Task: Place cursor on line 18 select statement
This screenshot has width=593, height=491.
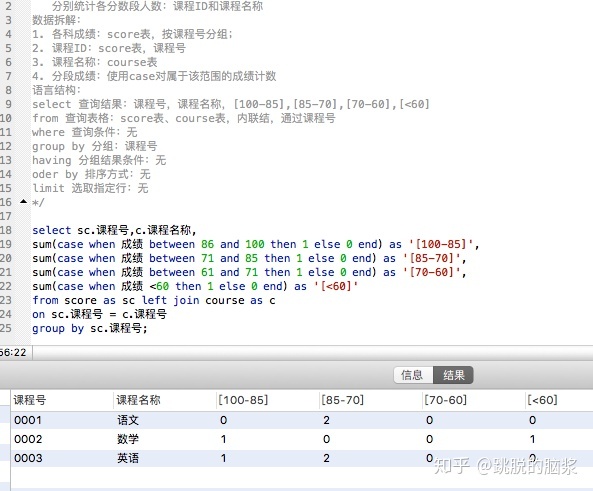Action: 114,230
